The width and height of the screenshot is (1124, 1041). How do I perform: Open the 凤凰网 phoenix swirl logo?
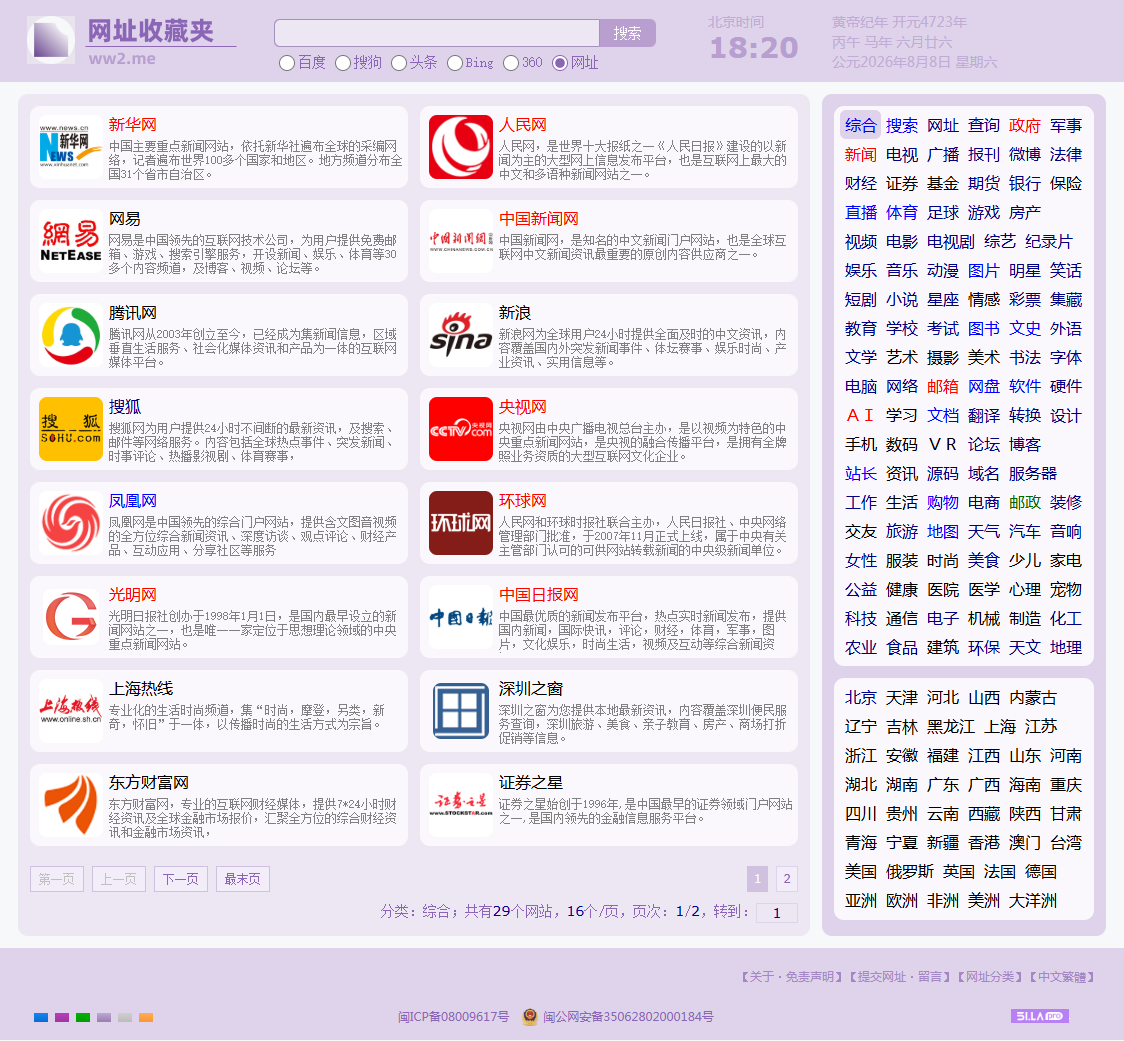(70, 523)
